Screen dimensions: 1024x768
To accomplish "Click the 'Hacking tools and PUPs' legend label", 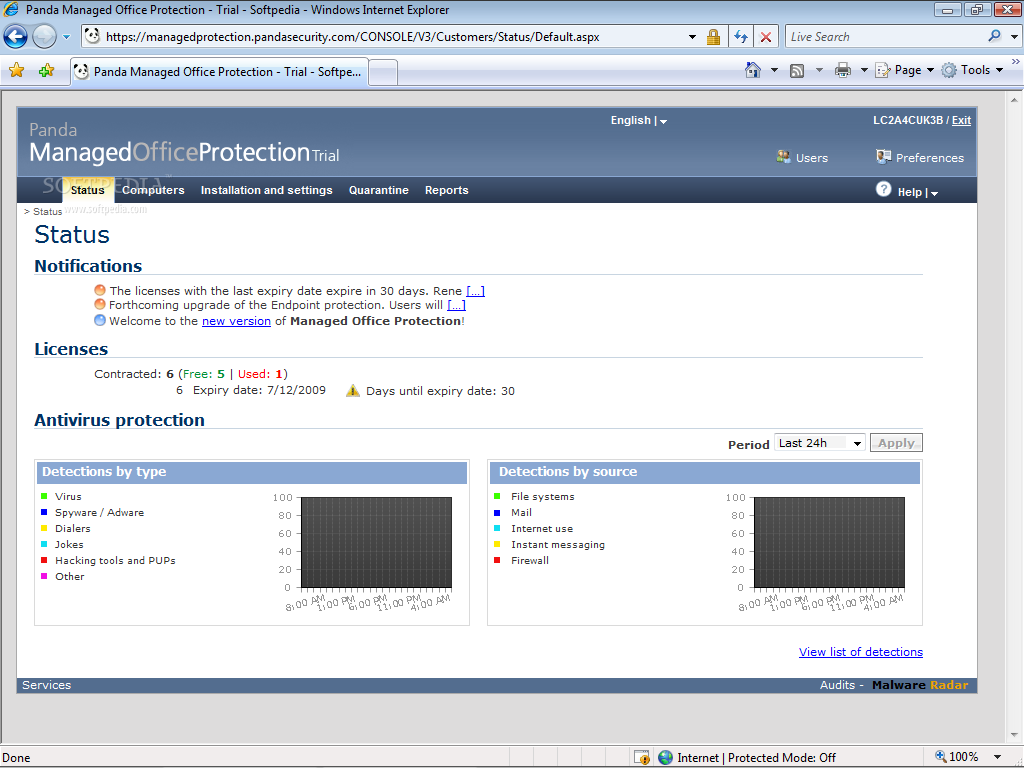I will (115, 560).
